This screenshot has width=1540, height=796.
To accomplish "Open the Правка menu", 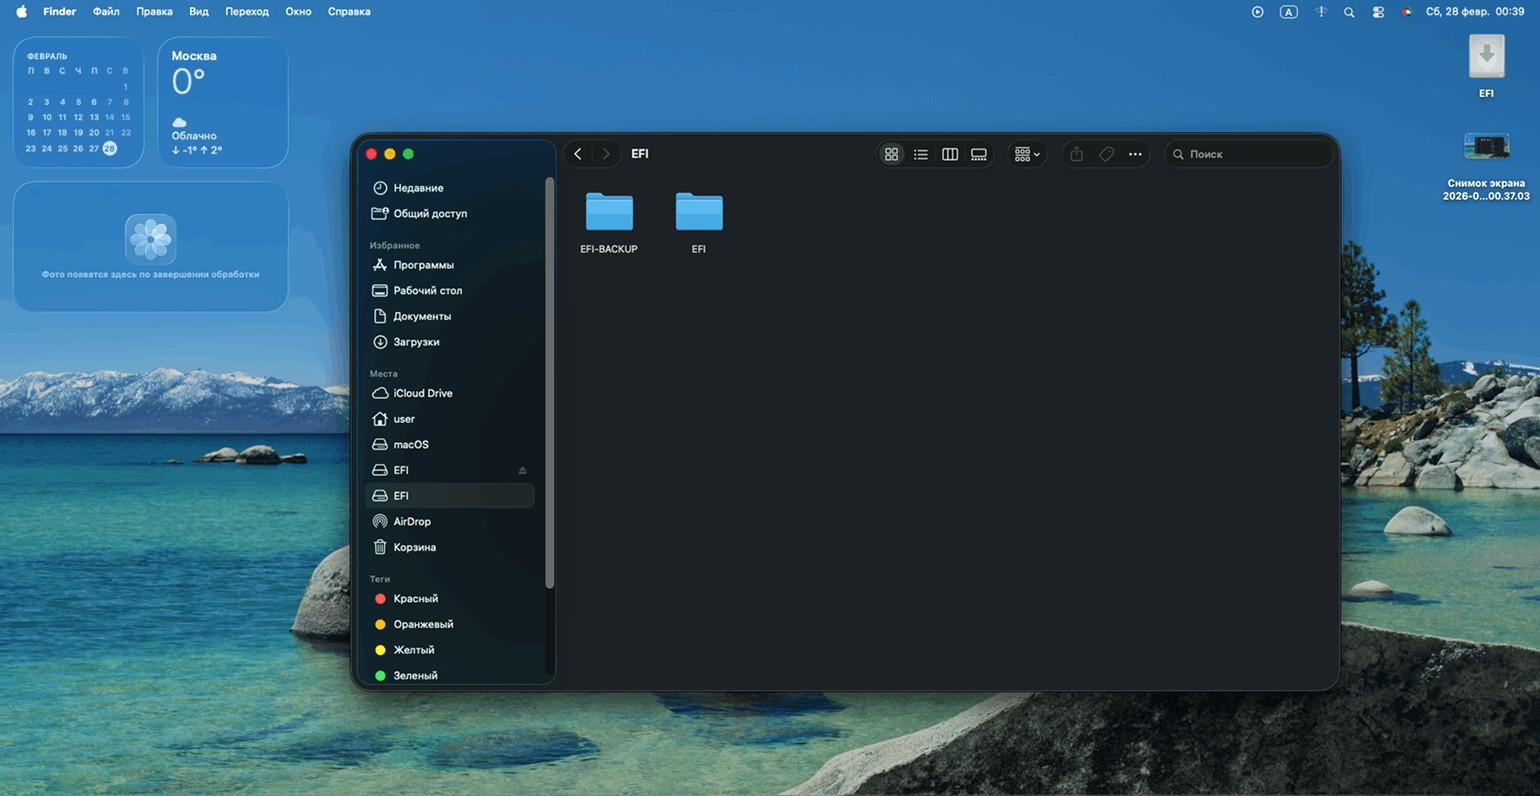I will pyautogui.click(x=154, y=12).
